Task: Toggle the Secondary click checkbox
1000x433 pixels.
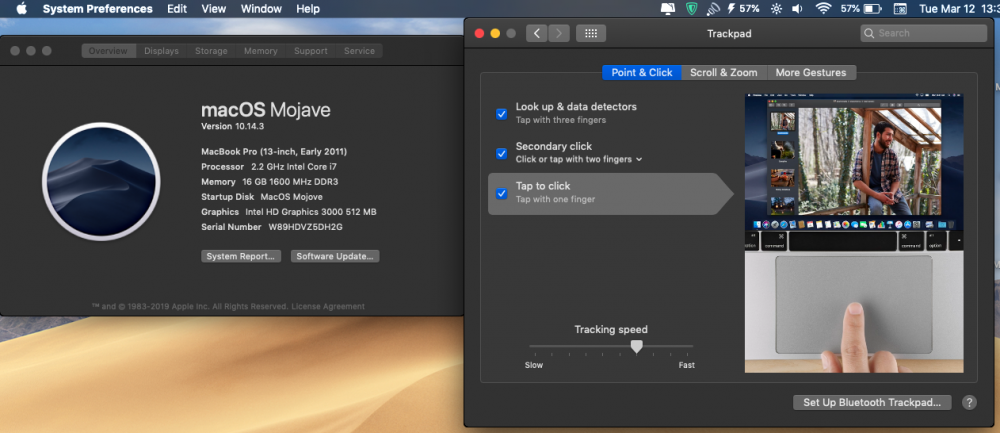Action: (x=501, y=154)
